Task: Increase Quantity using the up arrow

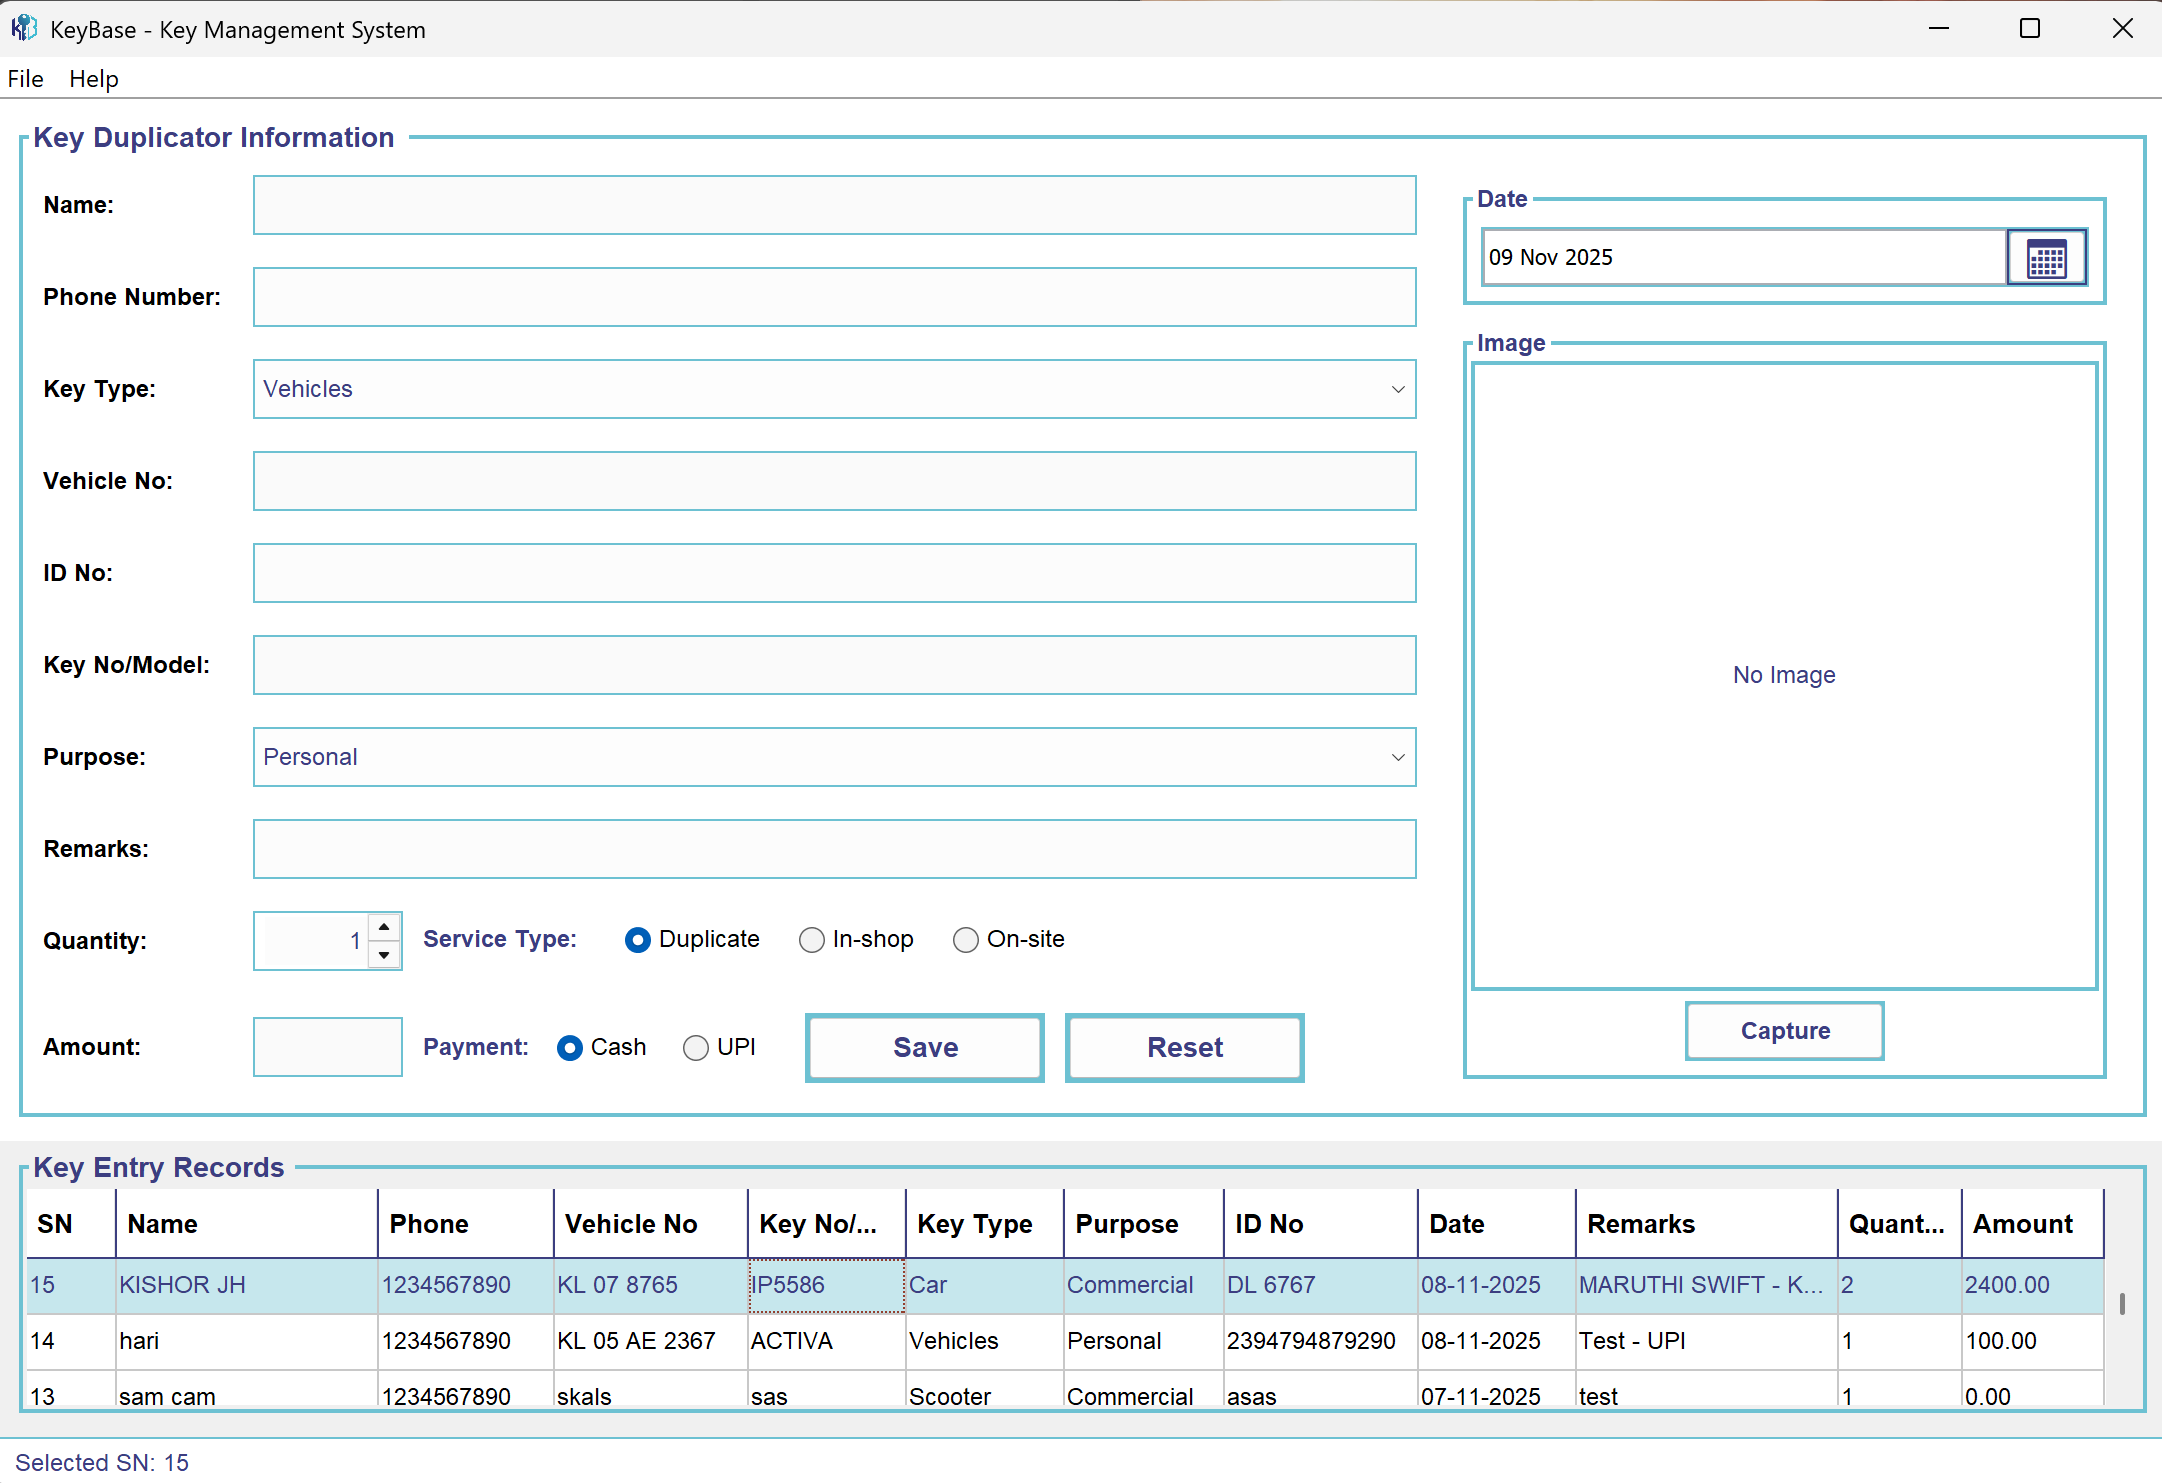Action: [x=384, y=926]
